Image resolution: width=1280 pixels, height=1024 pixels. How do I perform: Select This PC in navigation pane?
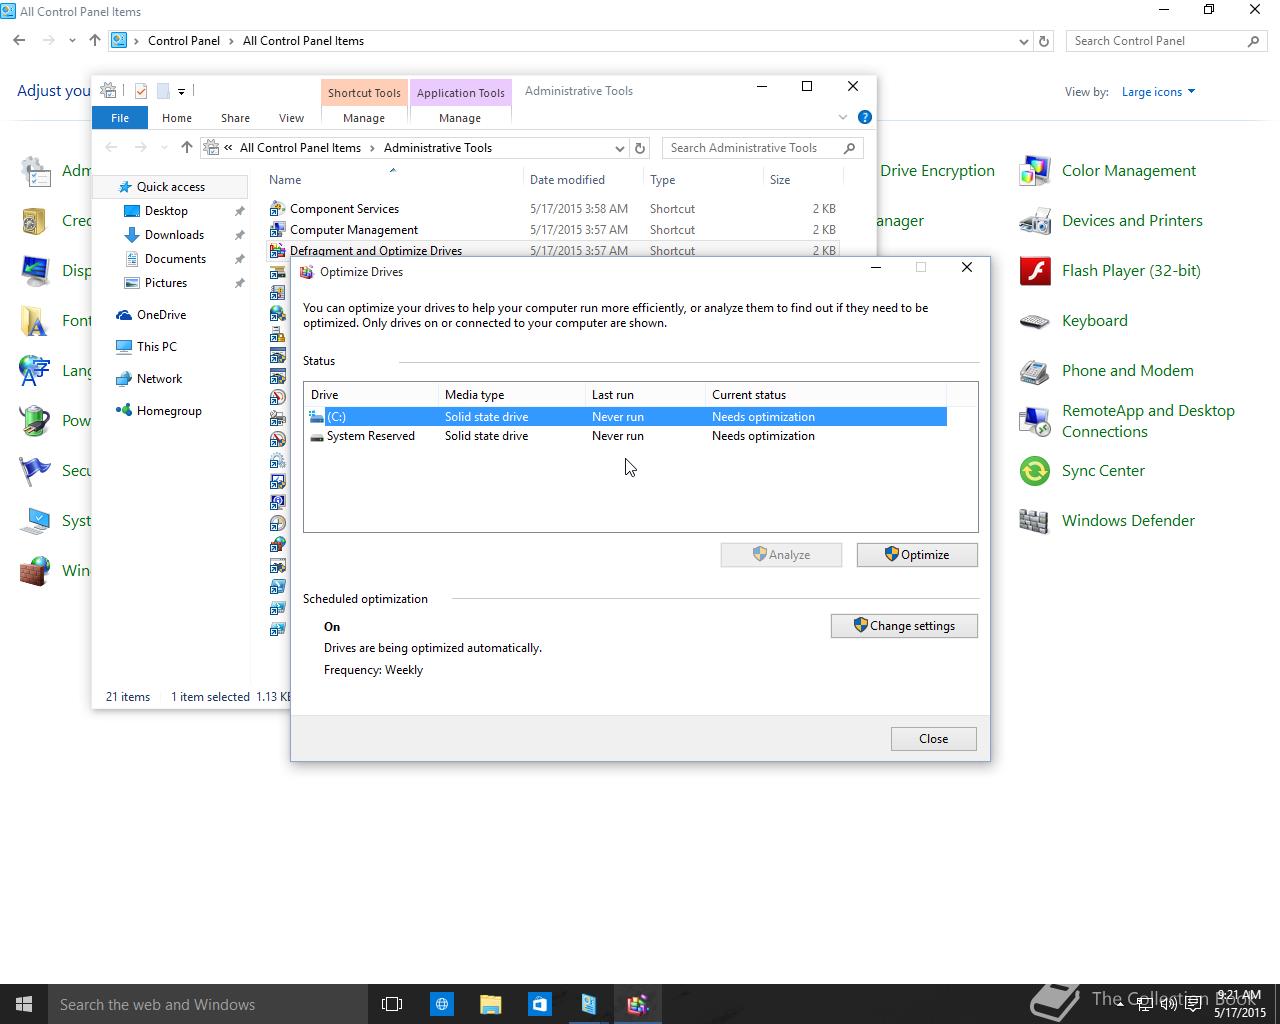pyautogui.click(x=156, y=347)
